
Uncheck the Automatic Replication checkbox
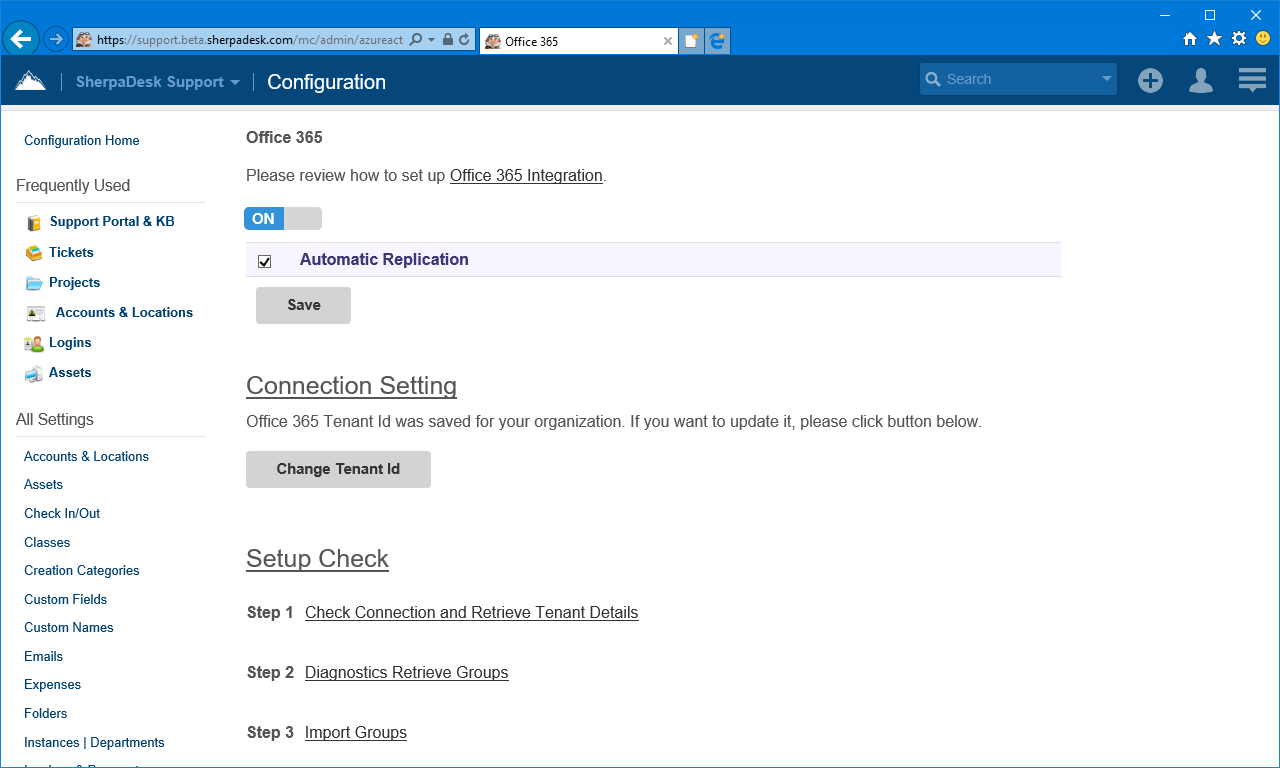pyautogui.click(x=264, y=261)
